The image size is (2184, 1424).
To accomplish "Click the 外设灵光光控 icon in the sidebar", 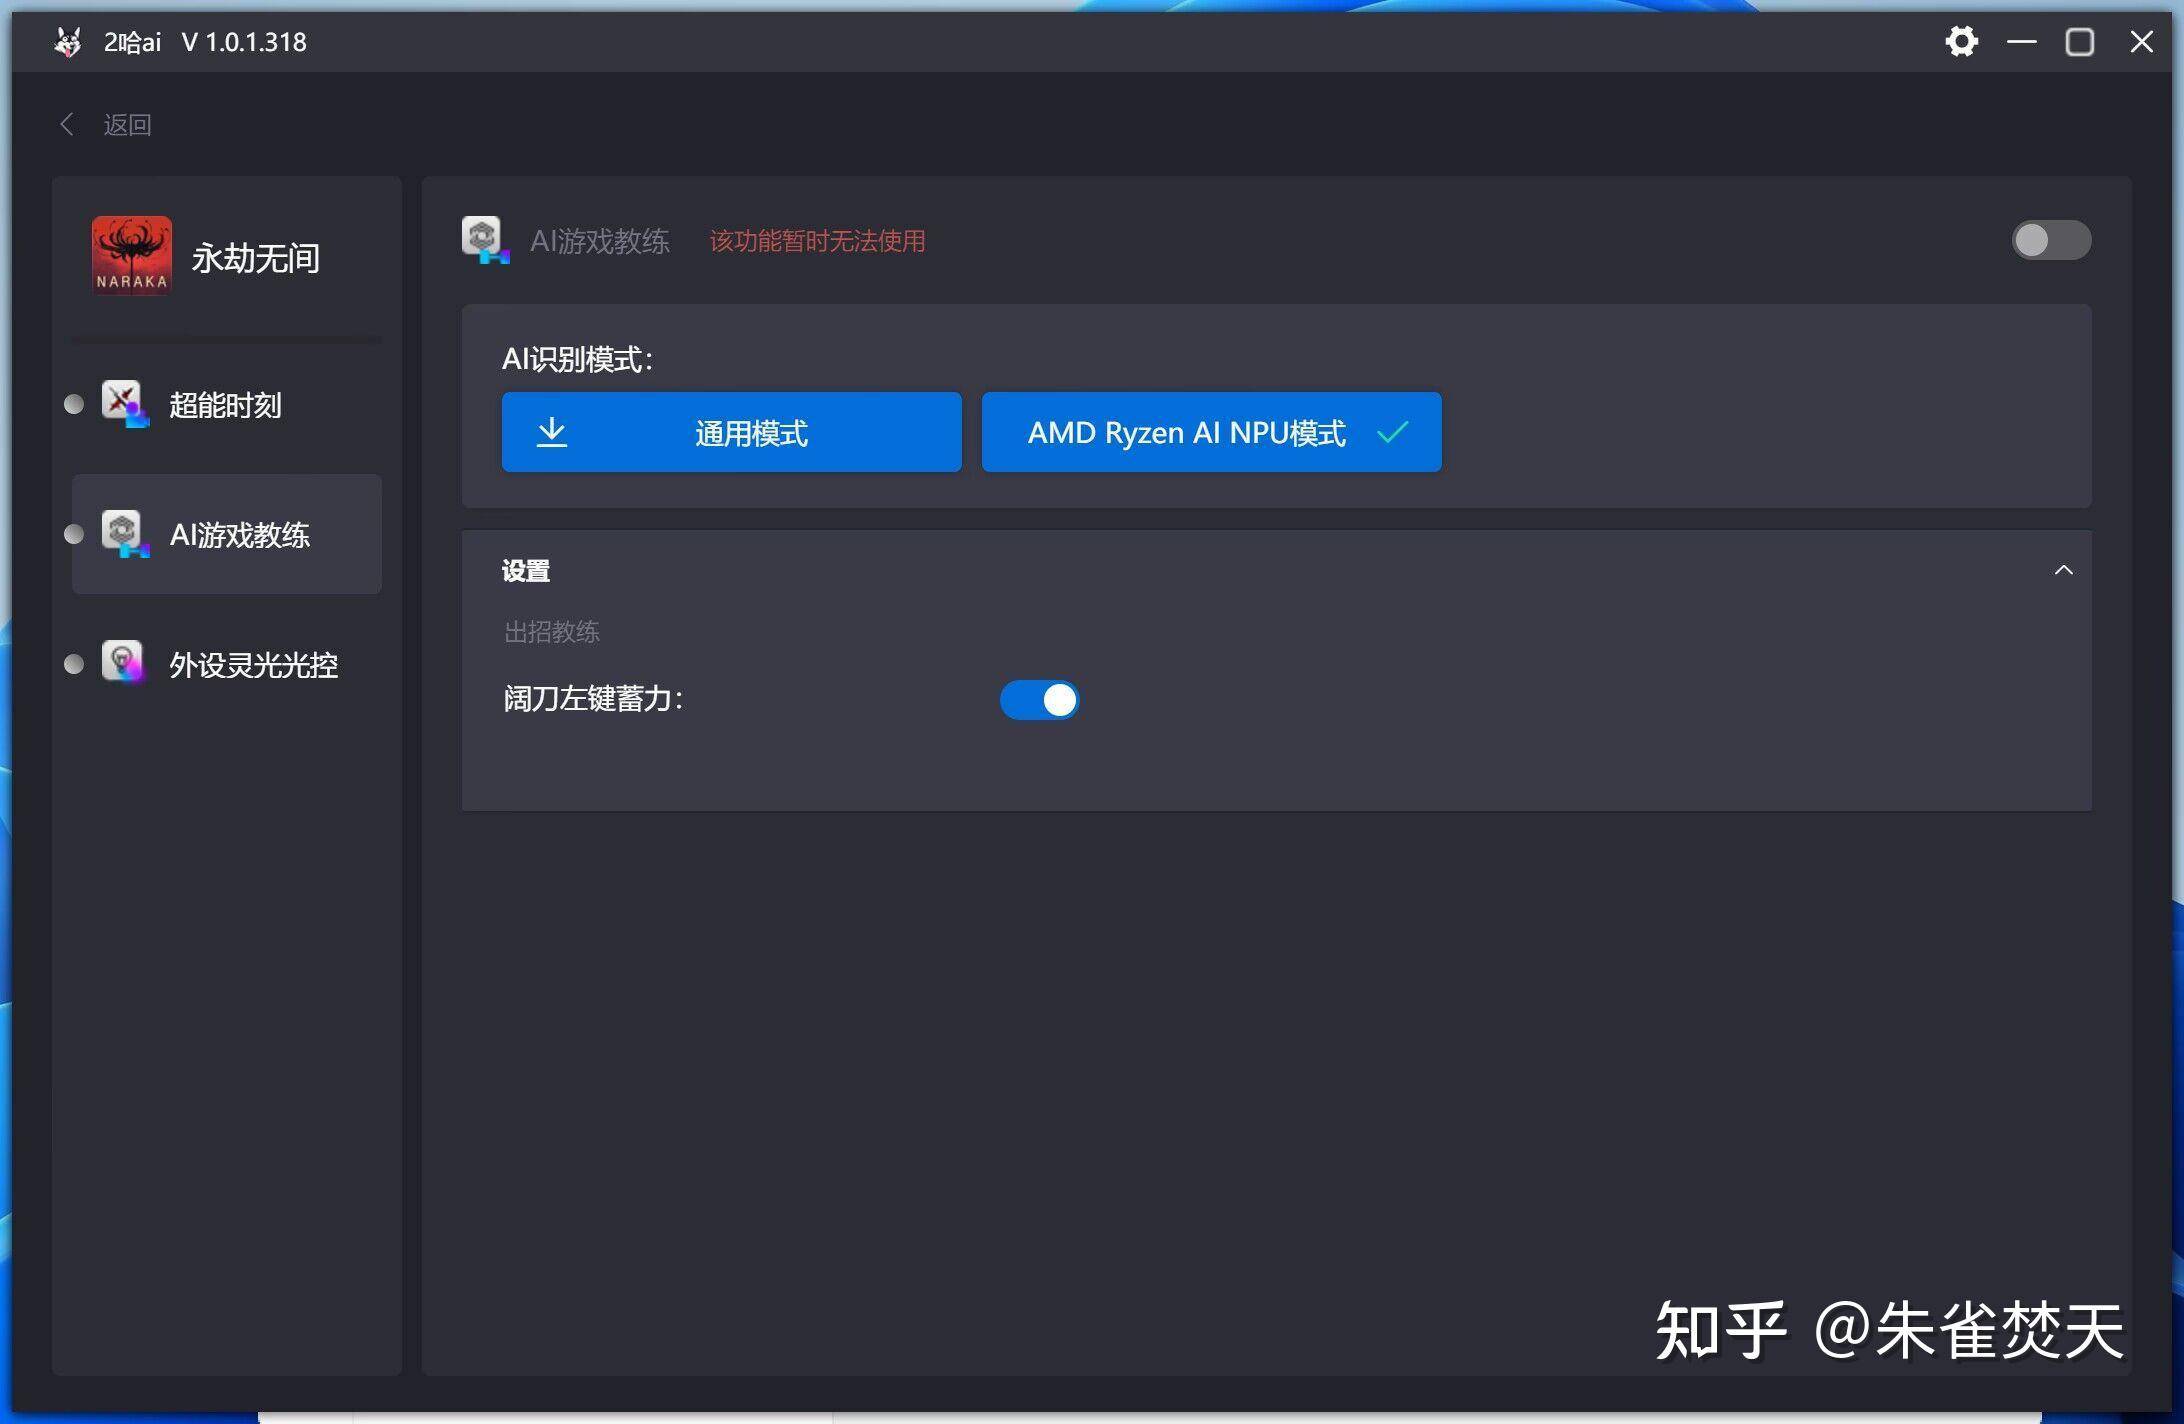I will (124, 663).
